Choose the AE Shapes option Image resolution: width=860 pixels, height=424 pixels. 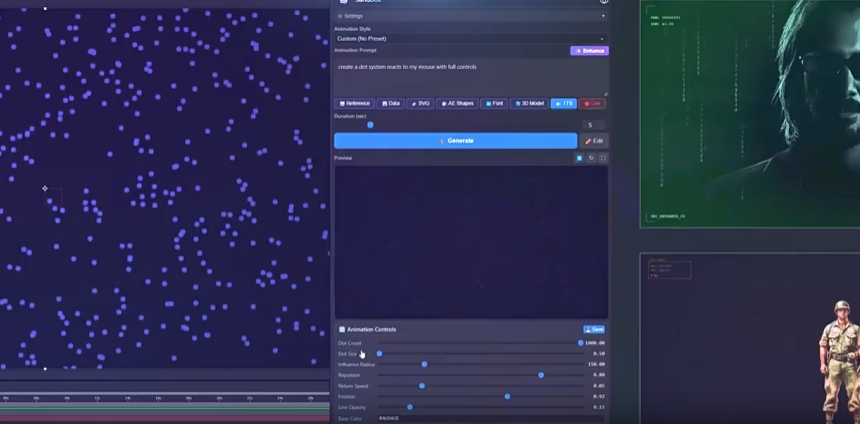457,103
